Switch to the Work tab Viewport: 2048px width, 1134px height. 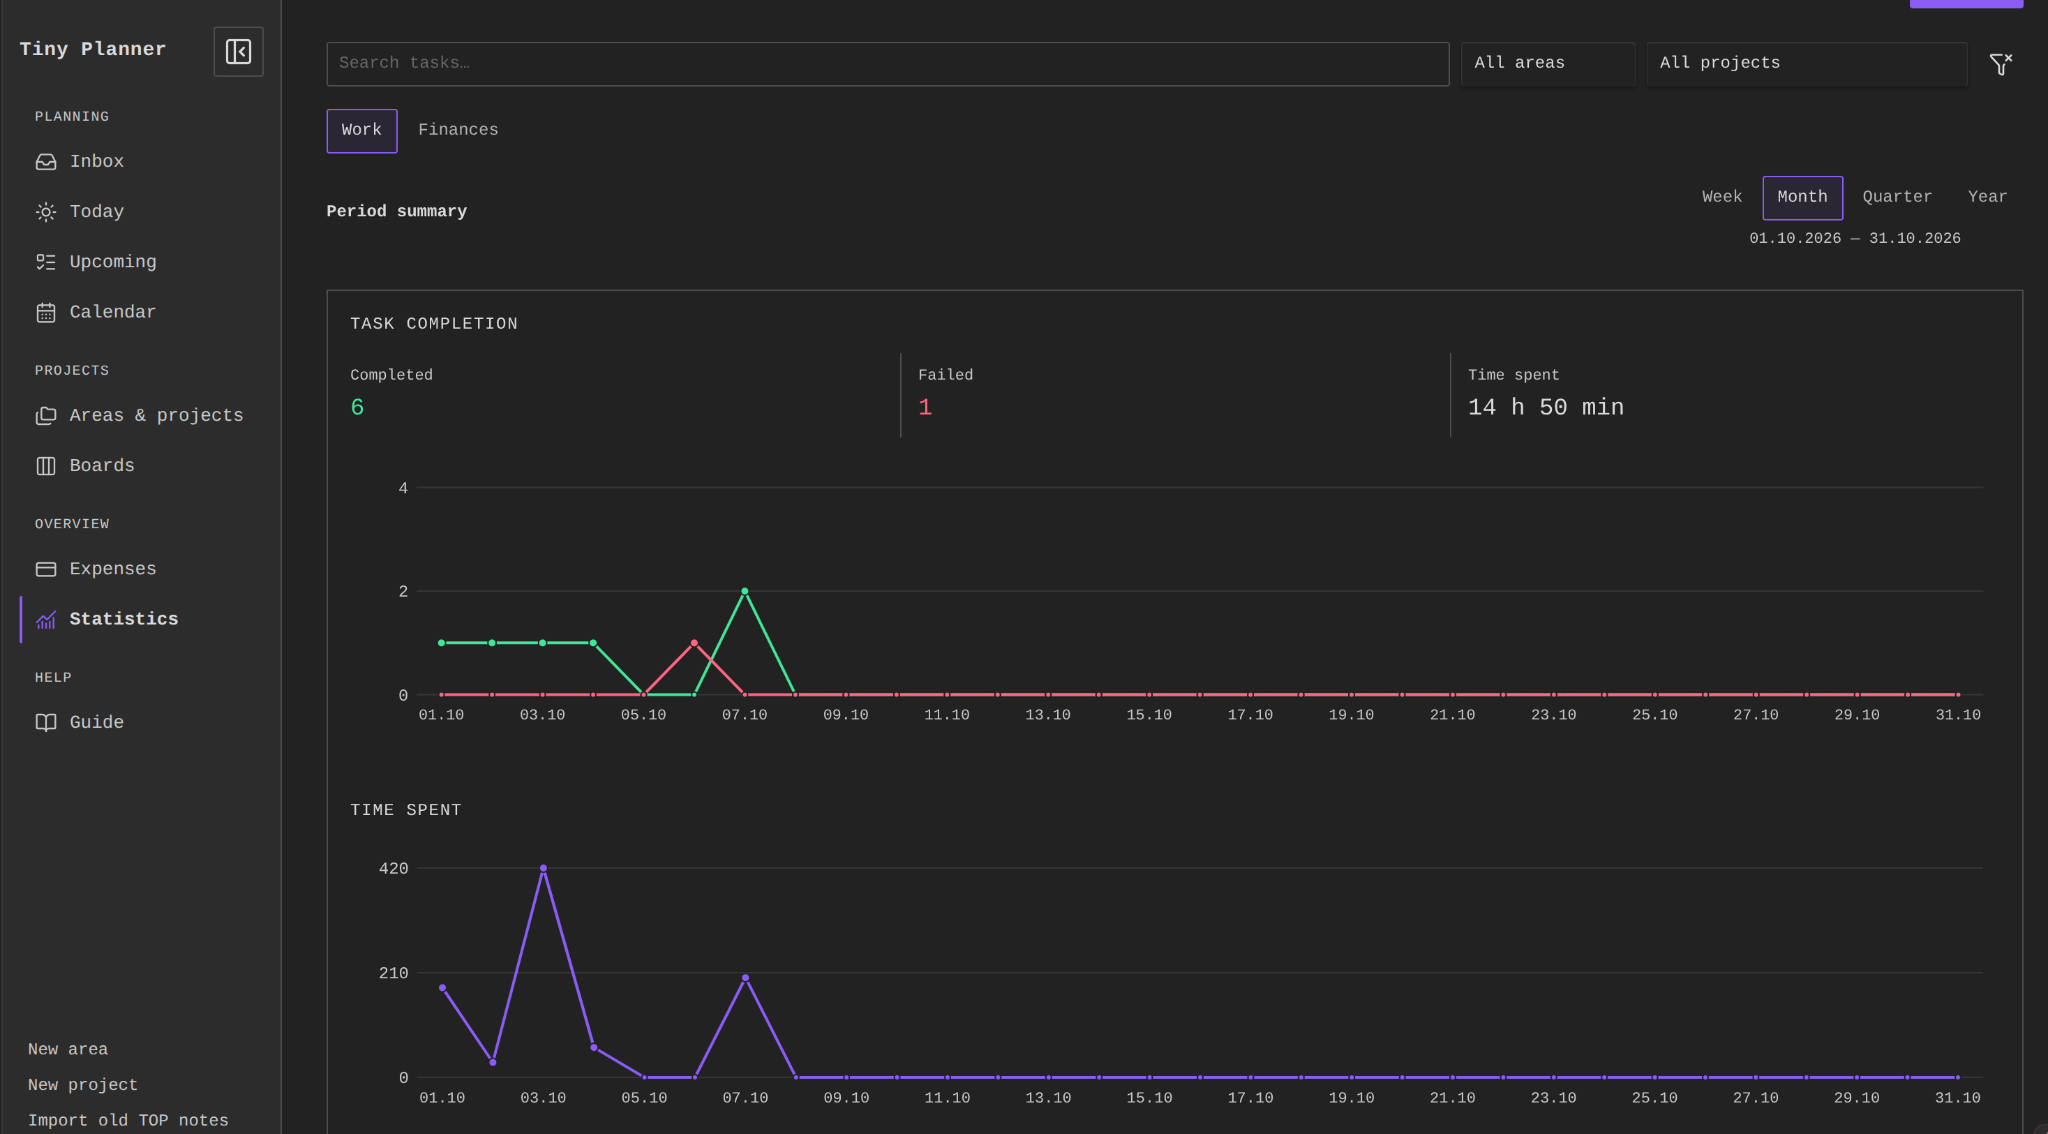tap(361, 130)
